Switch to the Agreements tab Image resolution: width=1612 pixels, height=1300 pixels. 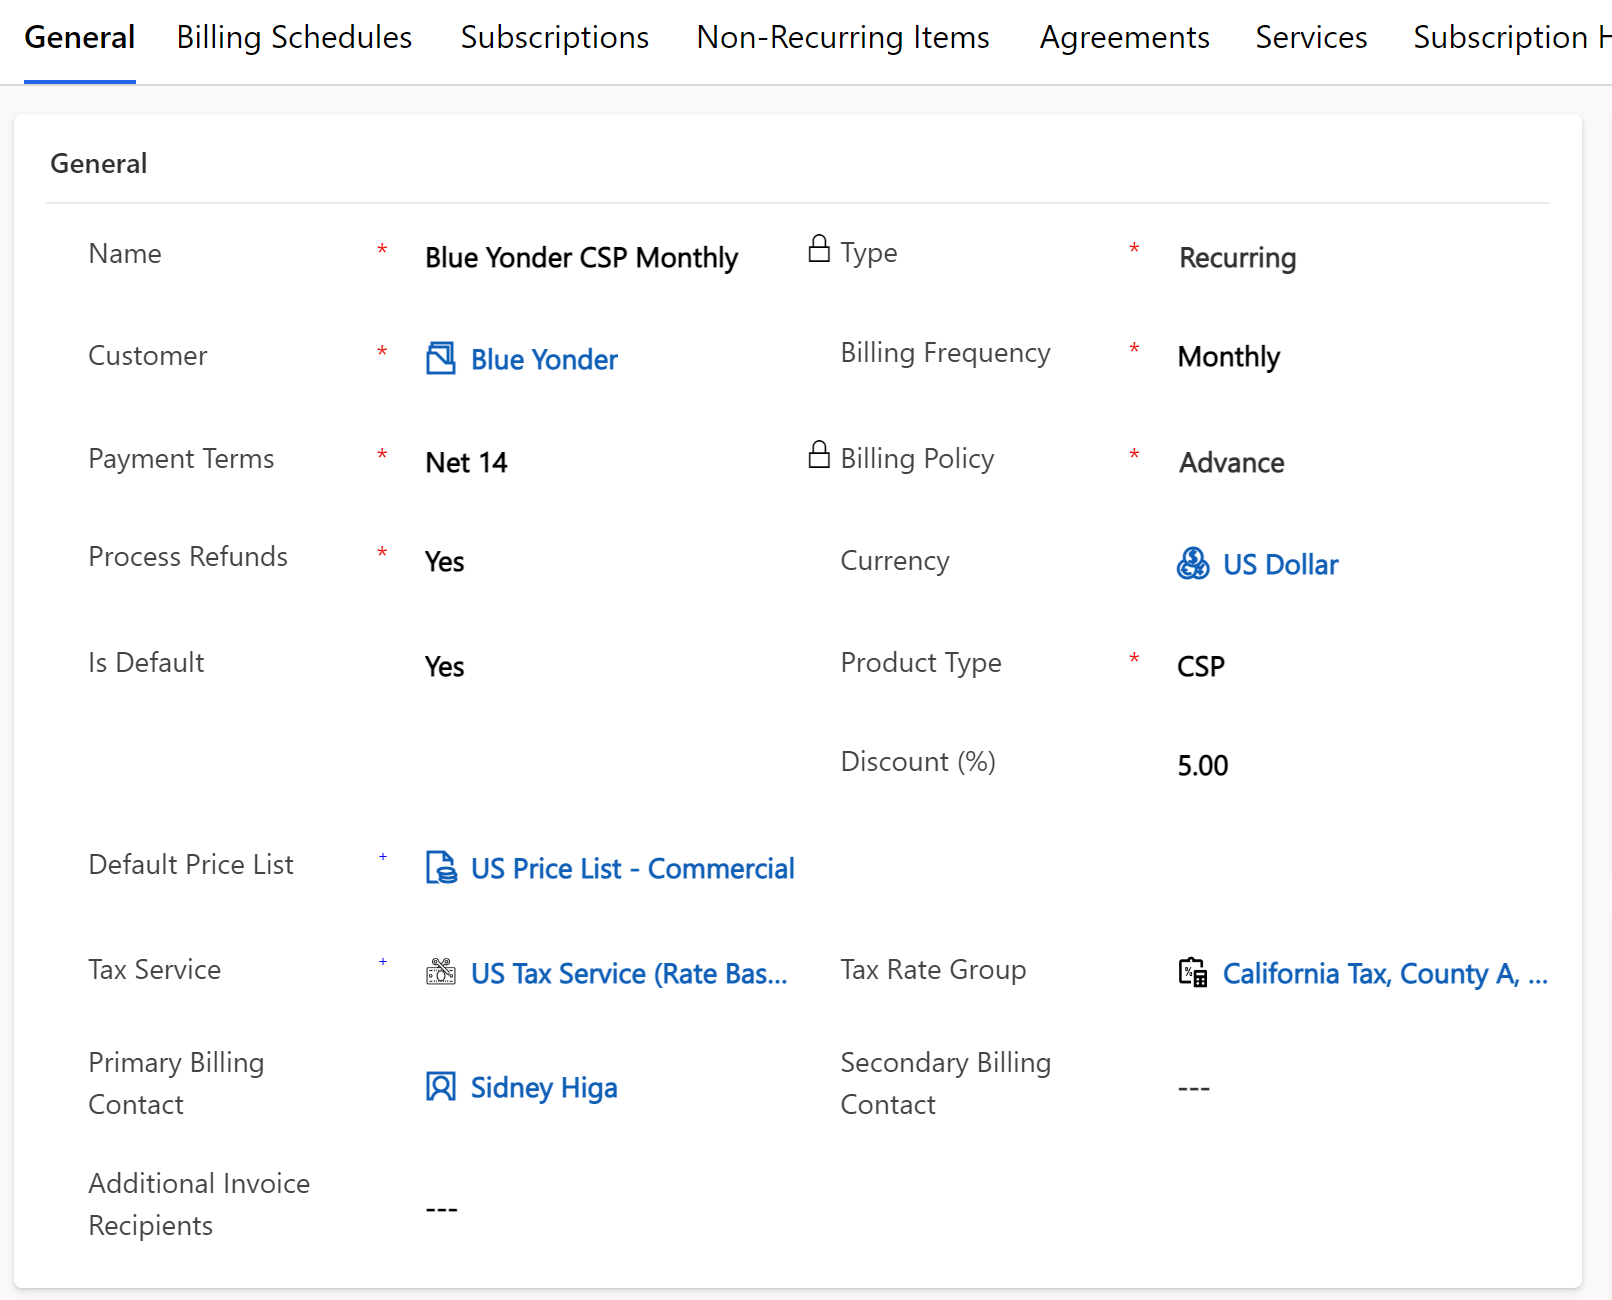tap(1124, 38)
